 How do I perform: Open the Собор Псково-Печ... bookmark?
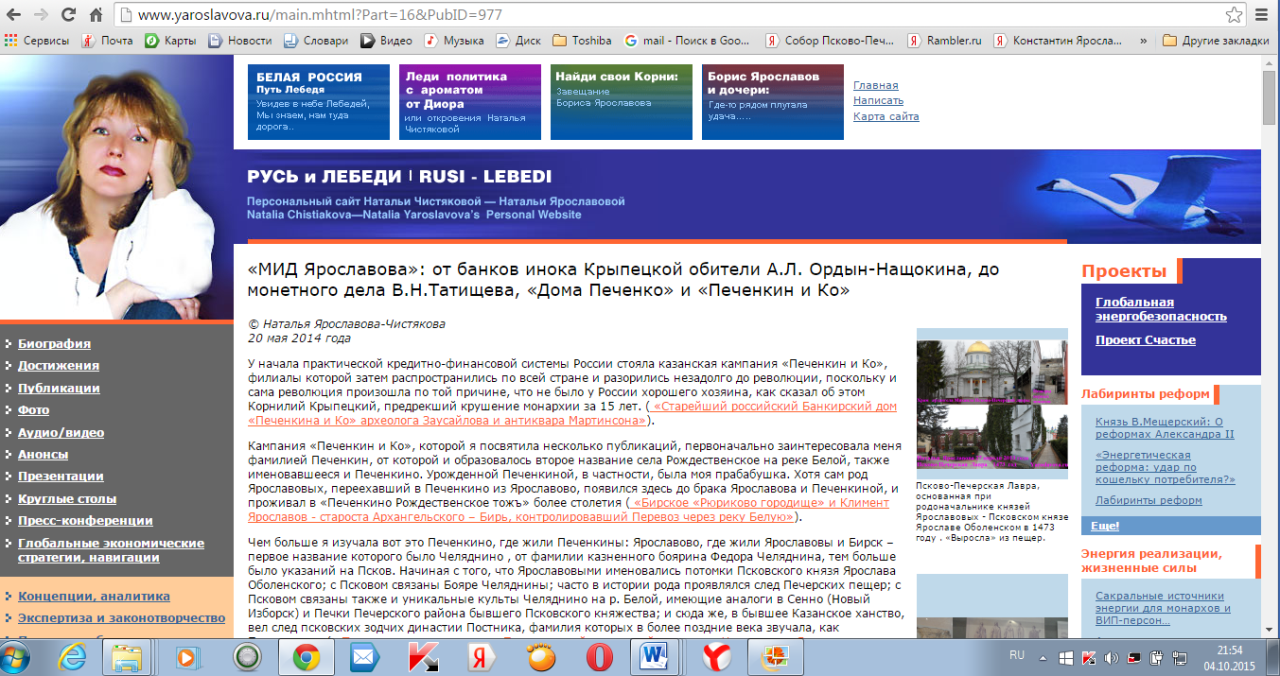(830, 41)
